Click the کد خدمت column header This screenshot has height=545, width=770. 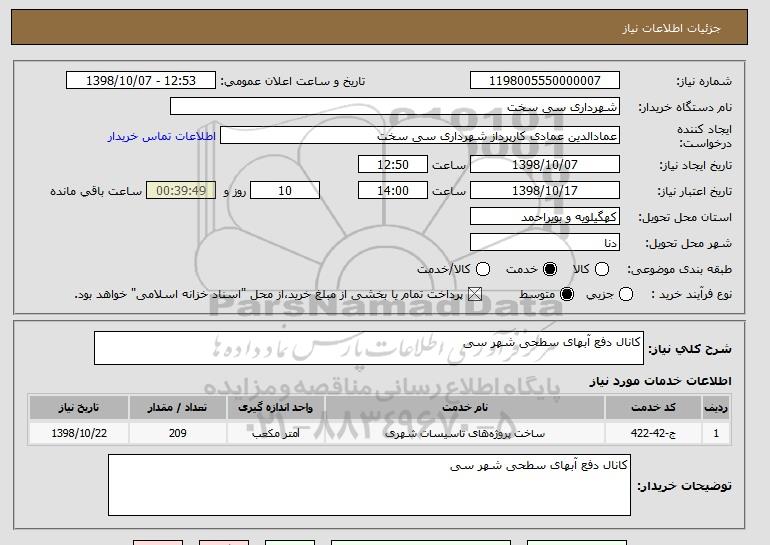pos(653,408)
